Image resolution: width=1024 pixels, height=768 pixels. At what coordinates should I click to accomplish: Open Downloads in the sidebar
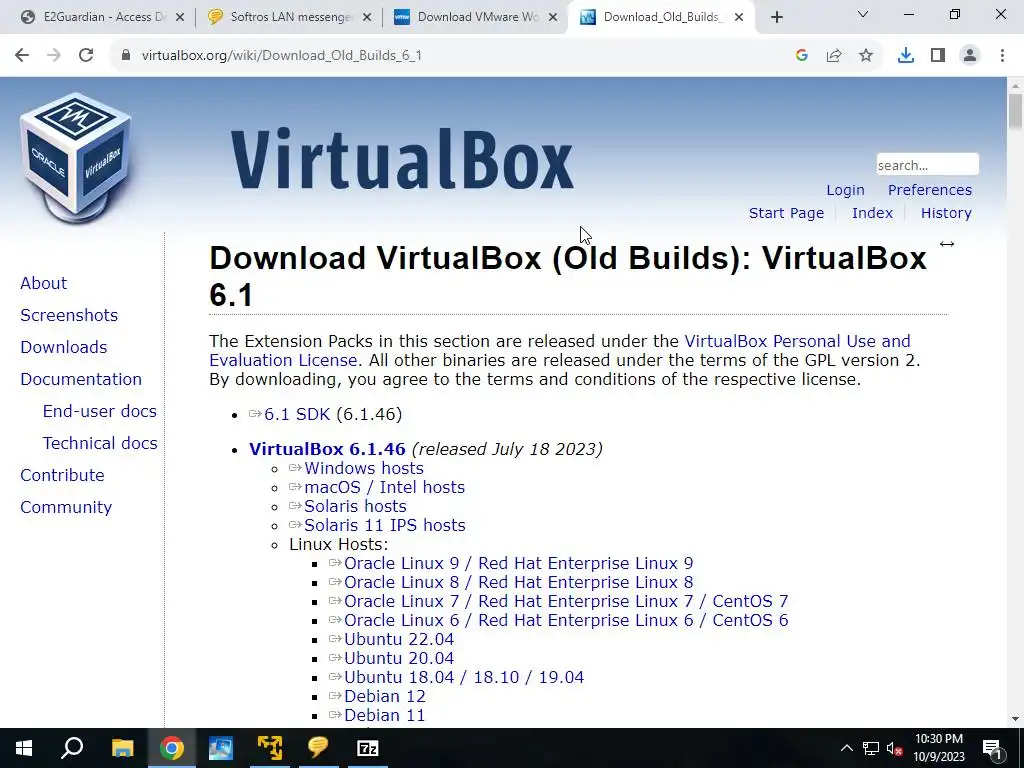(64, 347)
